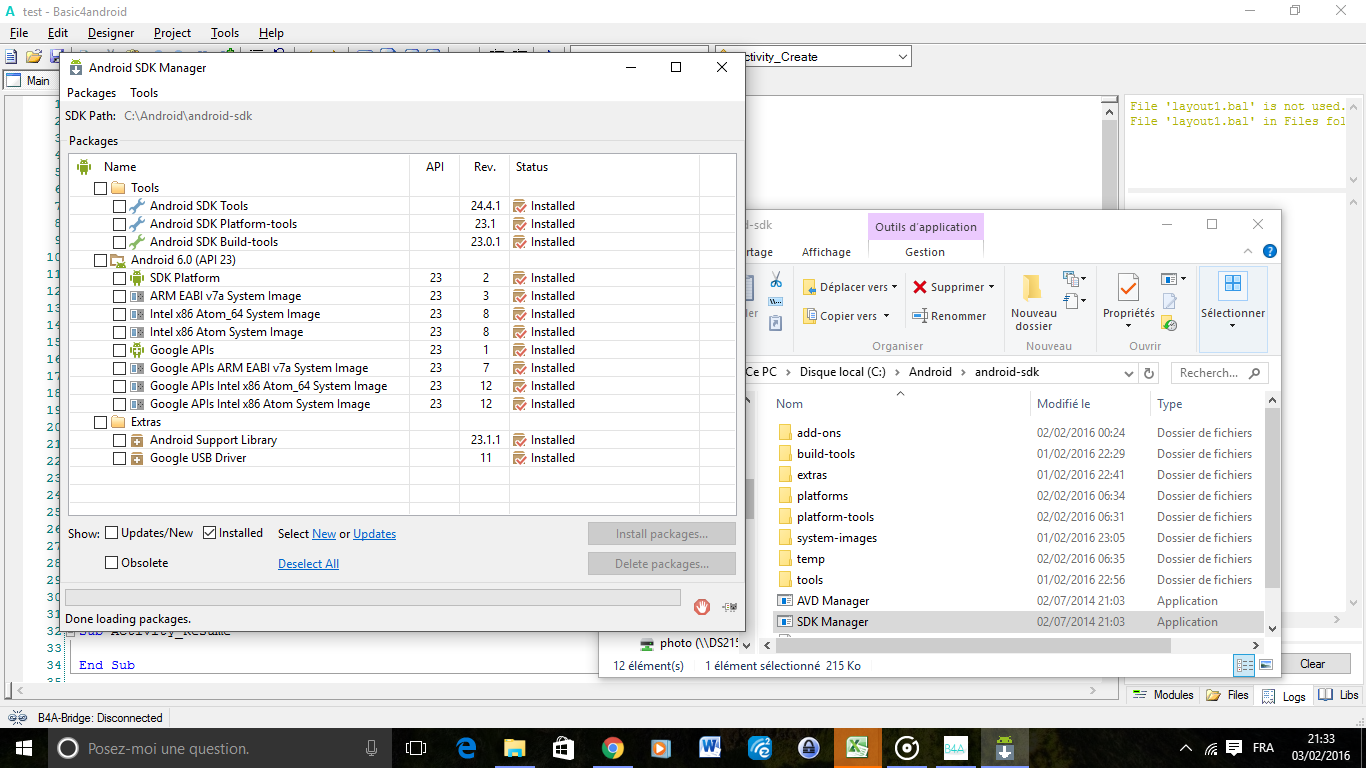Click the Historique icon in the Ouvrir group
The width and height of the screenshot is (1366, 768).
tap(1169, 324)
